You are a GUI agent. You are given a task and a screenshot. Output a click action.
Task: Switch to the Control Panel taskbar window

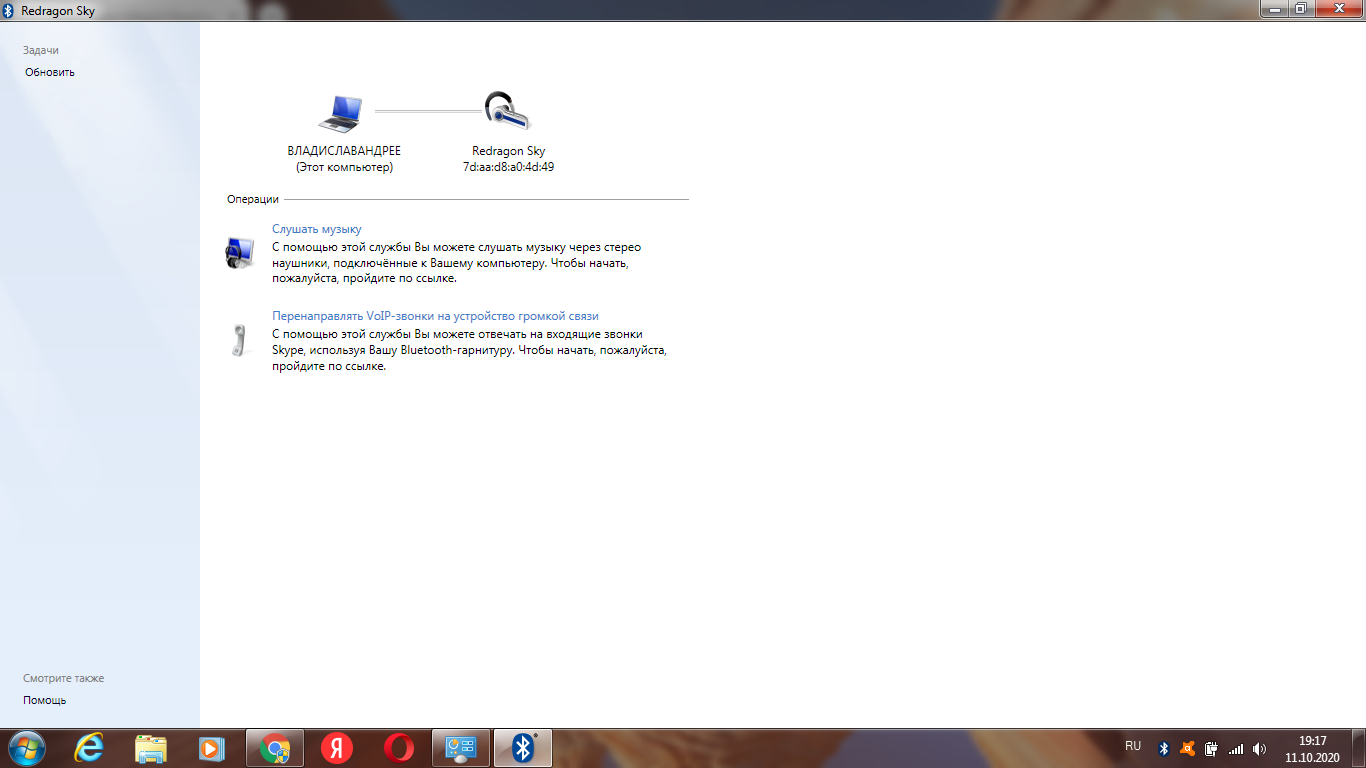click(x=461, y=748)
